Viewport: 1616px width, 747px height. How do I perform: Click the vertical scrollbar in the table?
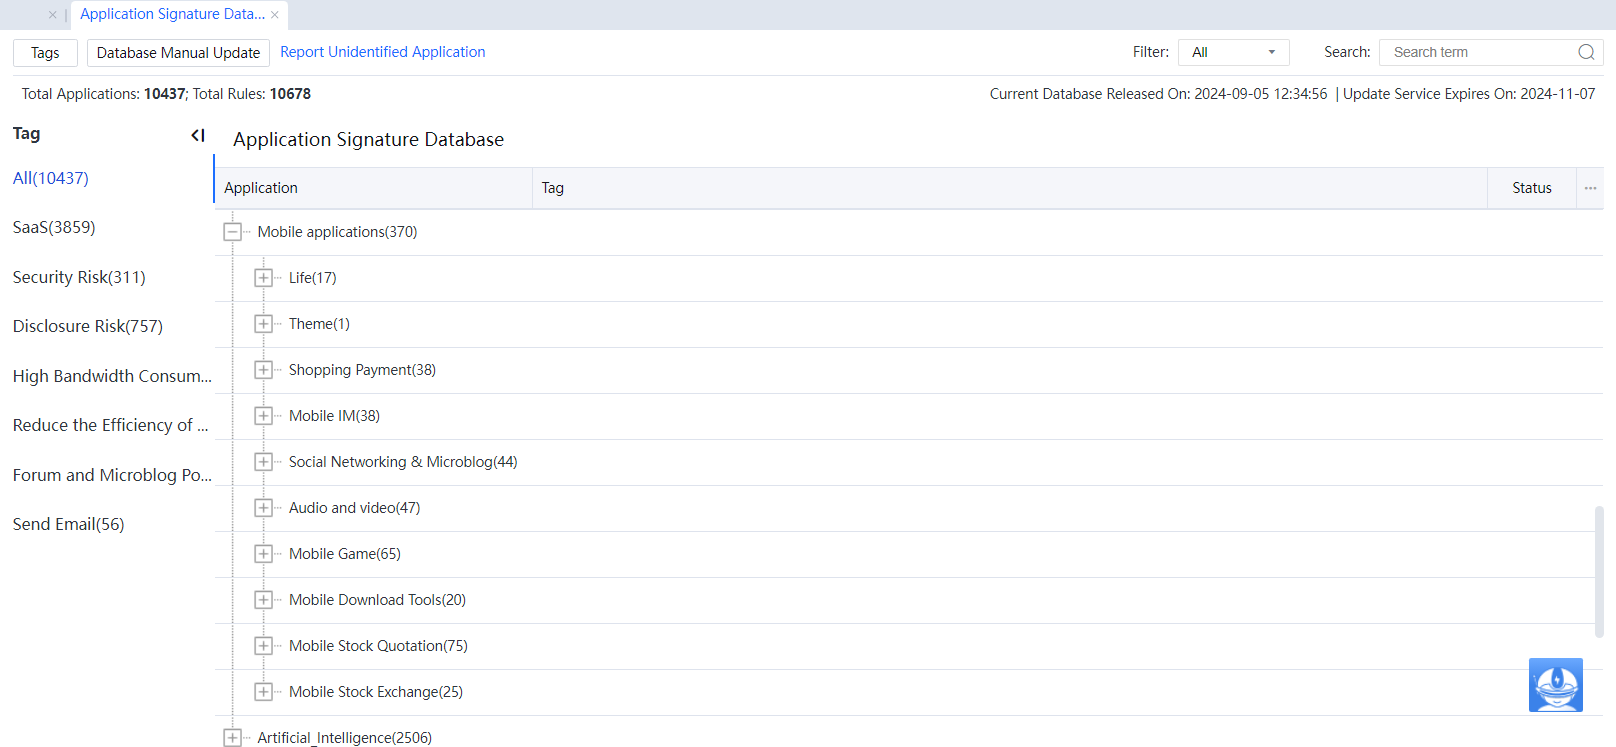click(x=1598, y=570)
